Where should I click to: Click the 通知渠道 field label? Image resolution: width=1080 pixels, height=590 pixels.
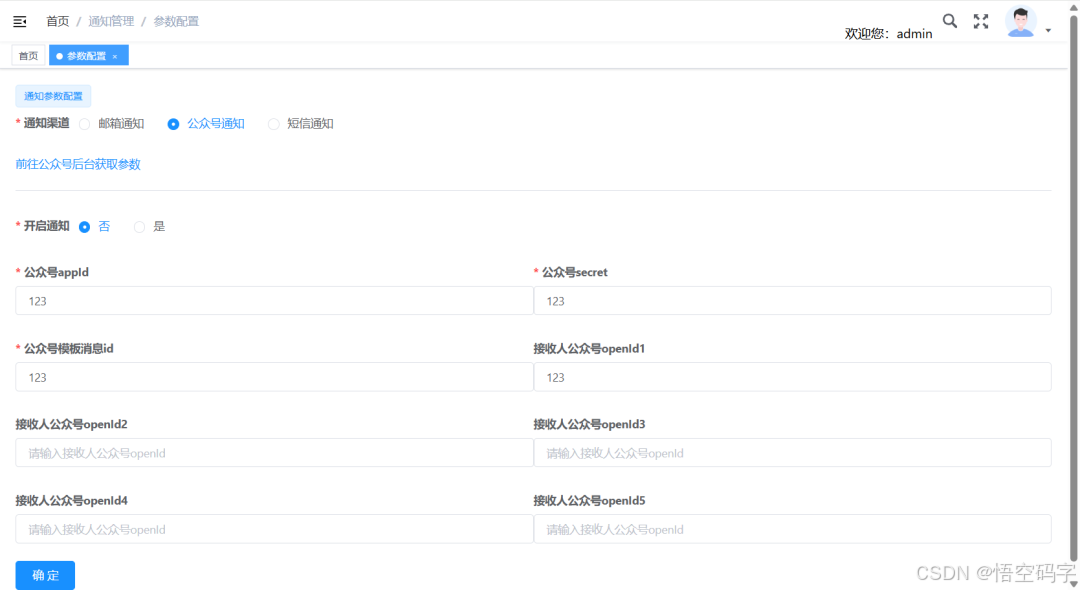[x=46, y=123]
